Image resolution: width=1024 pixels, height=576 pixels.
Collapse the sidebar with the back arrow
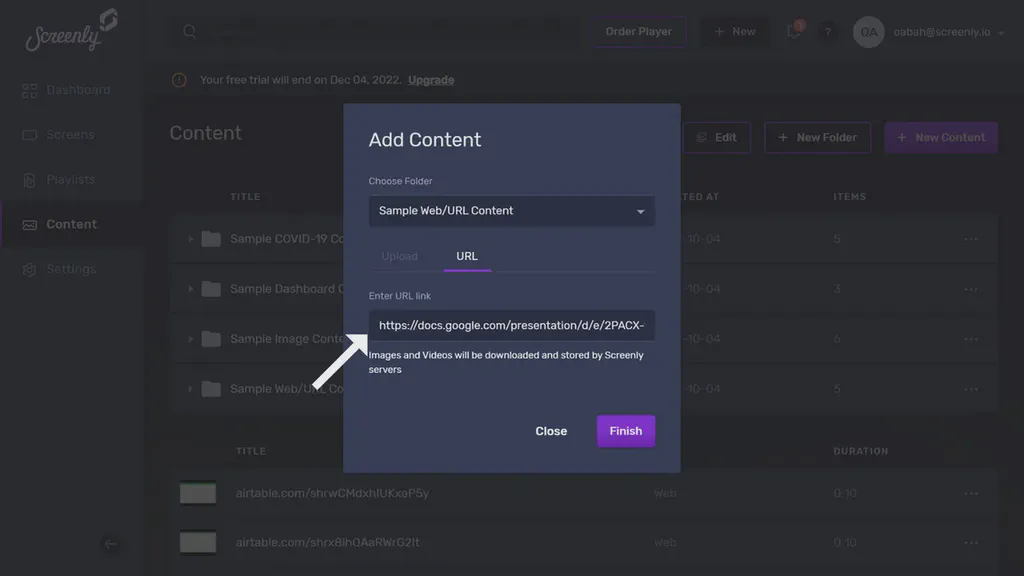tap(111, 544)
